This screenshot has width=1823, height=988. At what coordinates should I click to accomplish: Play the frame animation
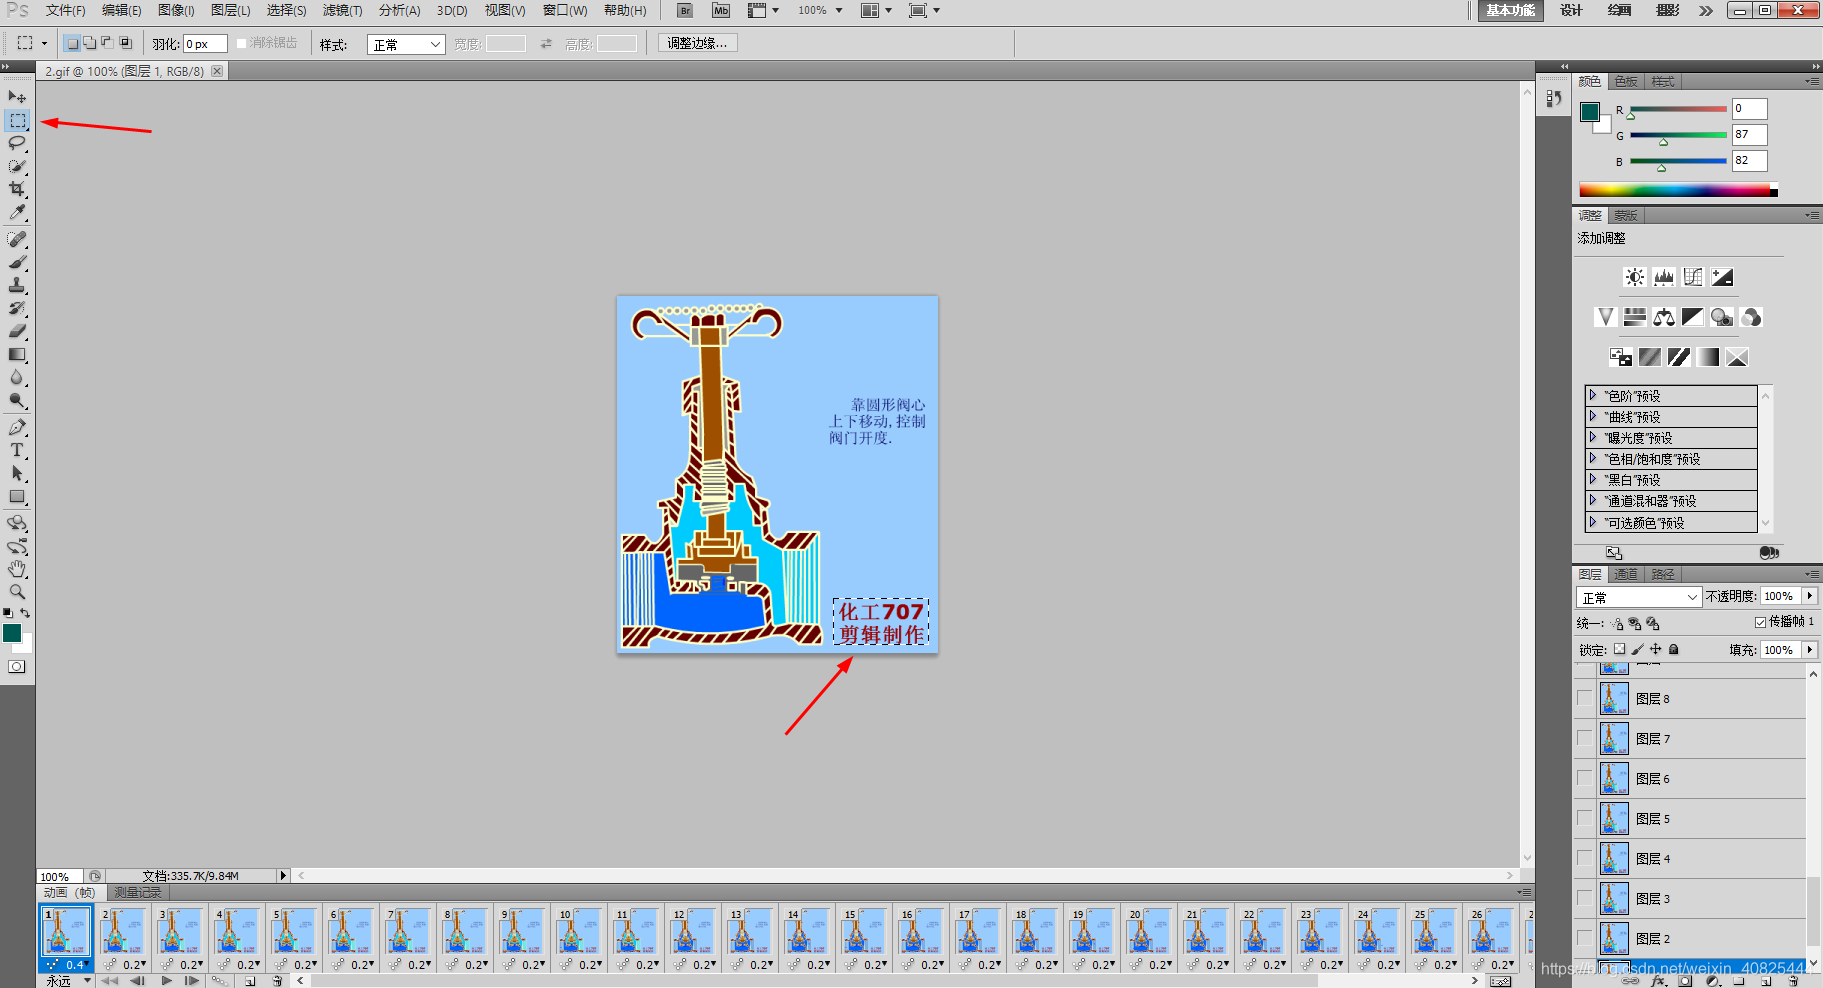166,981
